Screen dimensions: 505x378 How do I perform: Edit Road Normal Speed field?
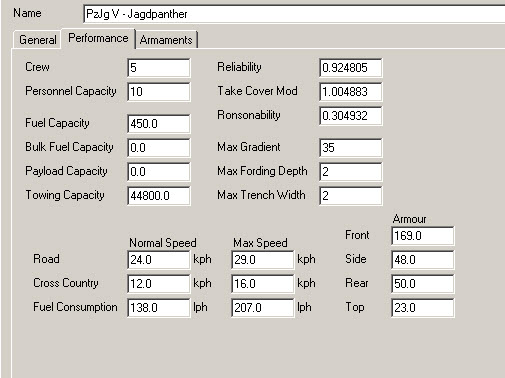pyautogui.click(x=159, y=260)
